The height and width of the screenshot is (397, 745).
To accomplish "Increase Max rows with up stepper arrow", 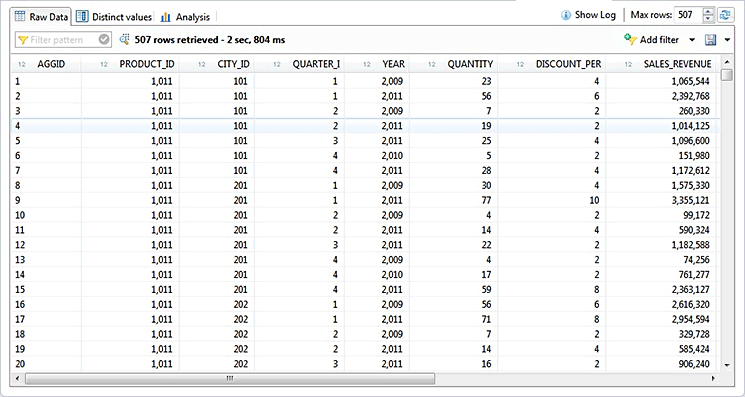I will pos(708,12).
